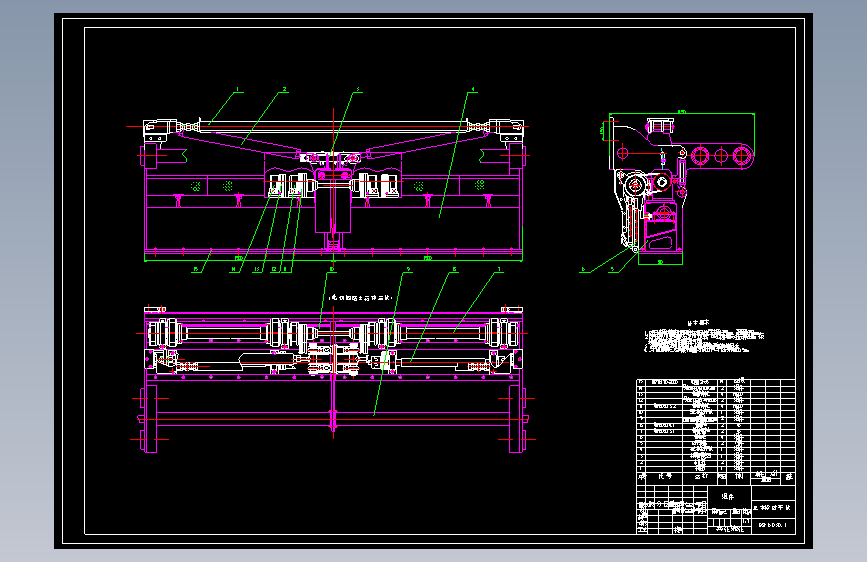Select balloon callout number 6 near side view

[x=583, y=269]
